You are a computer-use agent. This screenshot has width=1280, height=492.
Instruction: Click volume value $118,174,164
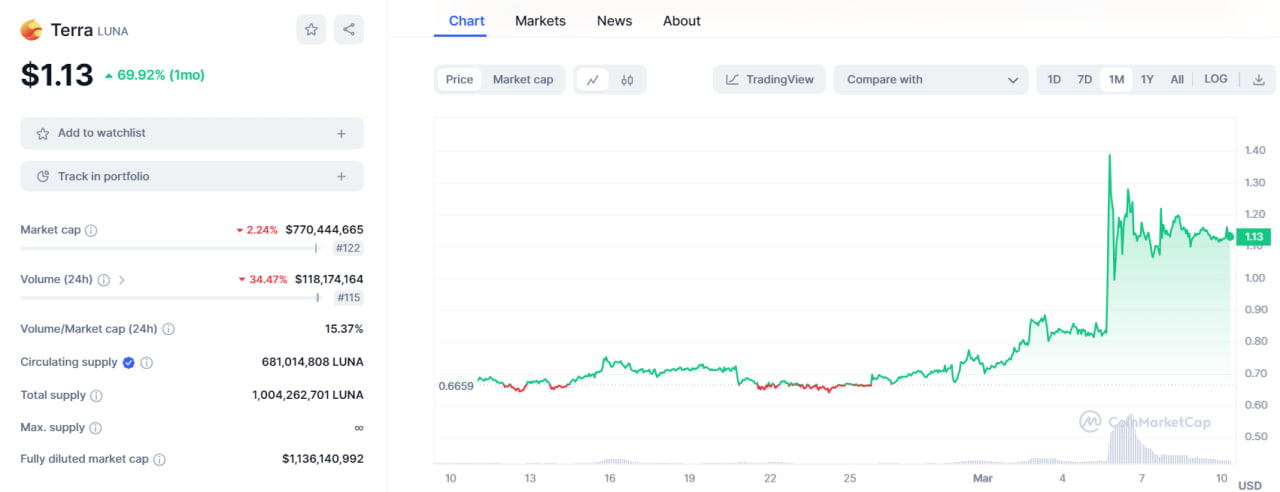(x=329, y=280)
